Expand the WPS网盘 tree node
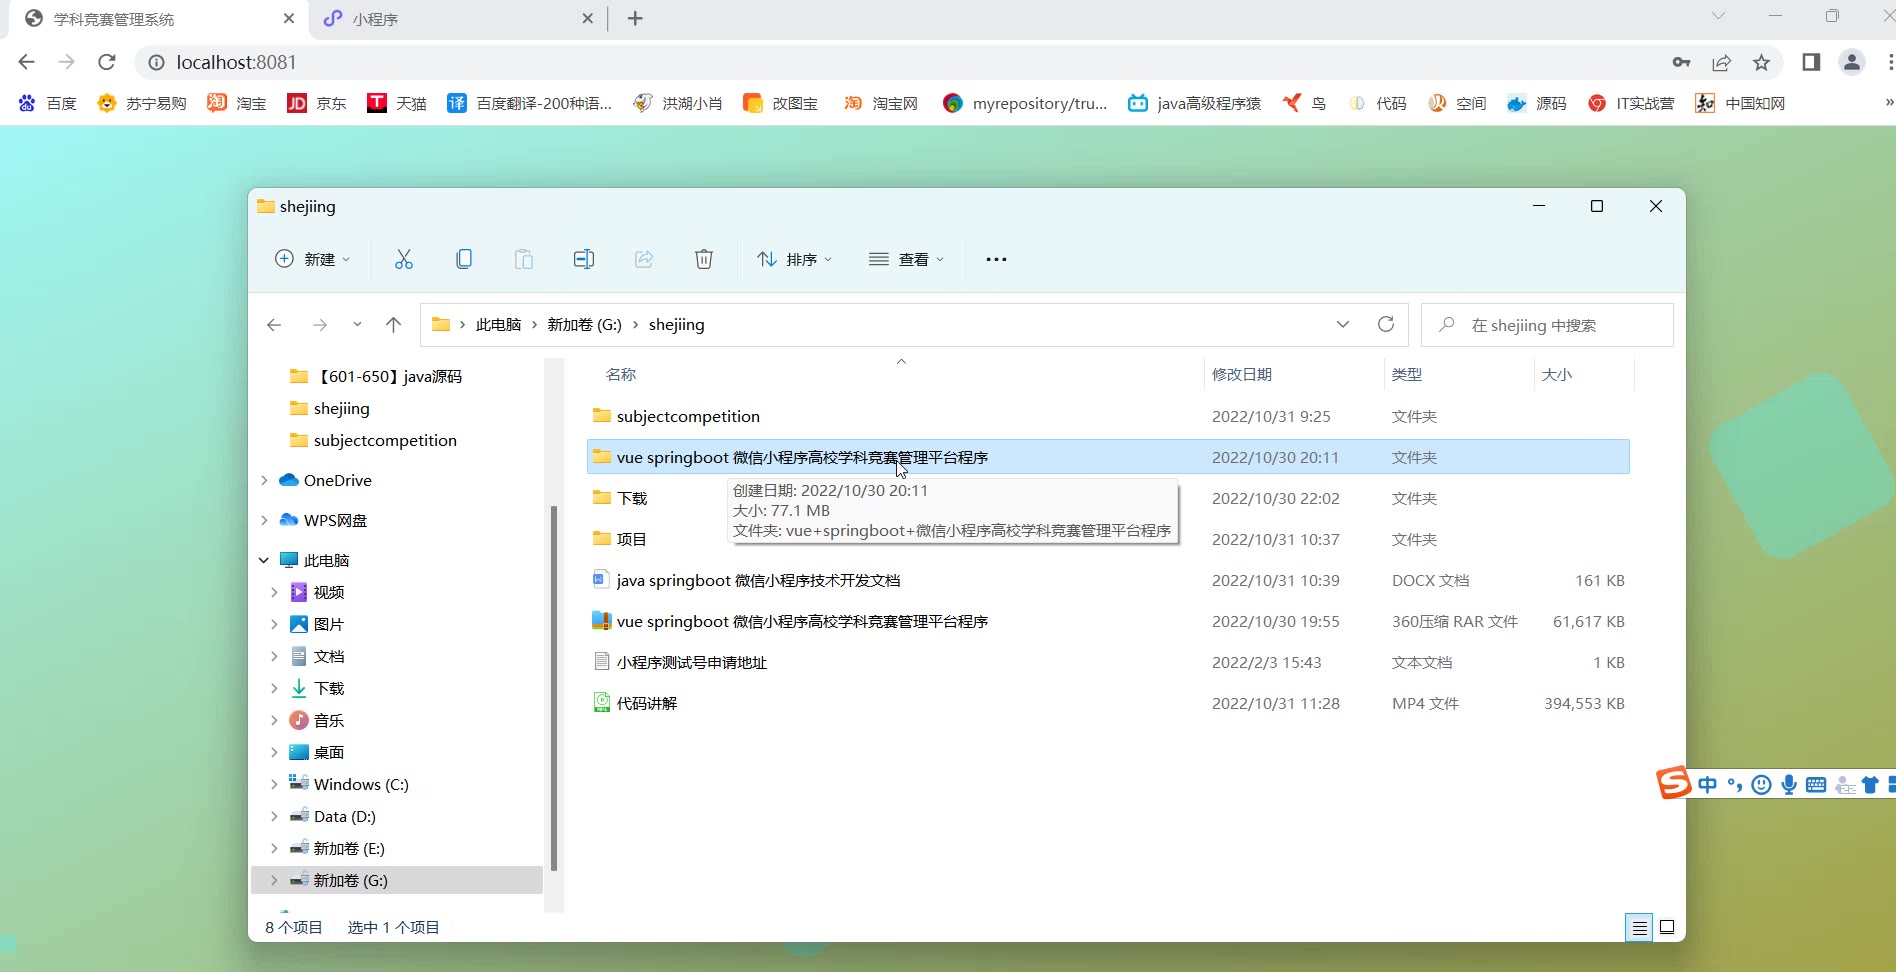 [264, 520]
